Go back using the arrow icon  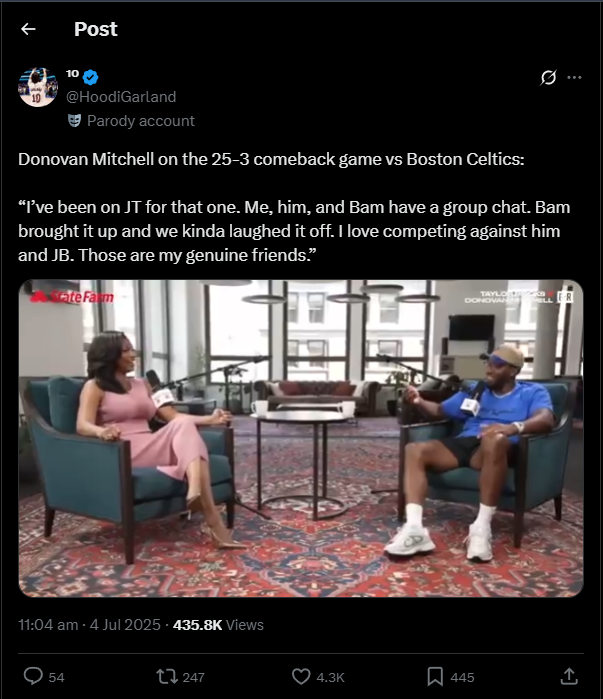tap(28, 29)
